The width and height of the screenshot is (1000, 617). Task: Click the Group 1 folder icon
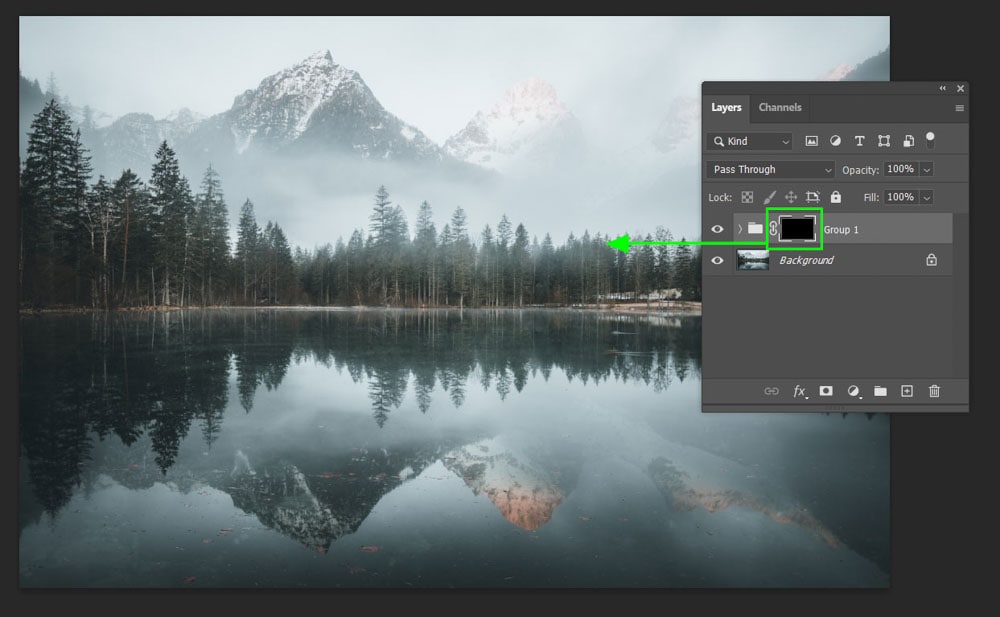click(x=755, y=228)
